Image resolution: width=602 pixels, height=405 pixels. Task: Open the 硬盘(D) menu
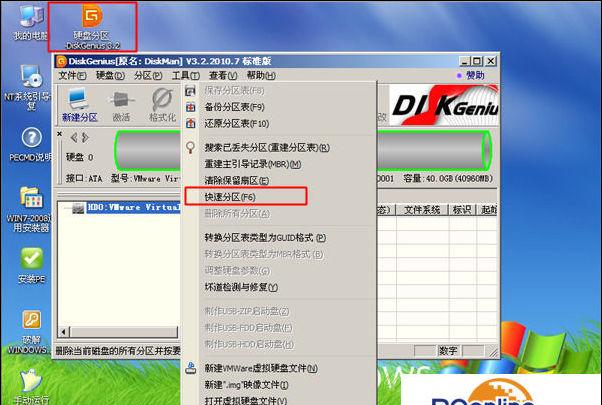[110, 75]
